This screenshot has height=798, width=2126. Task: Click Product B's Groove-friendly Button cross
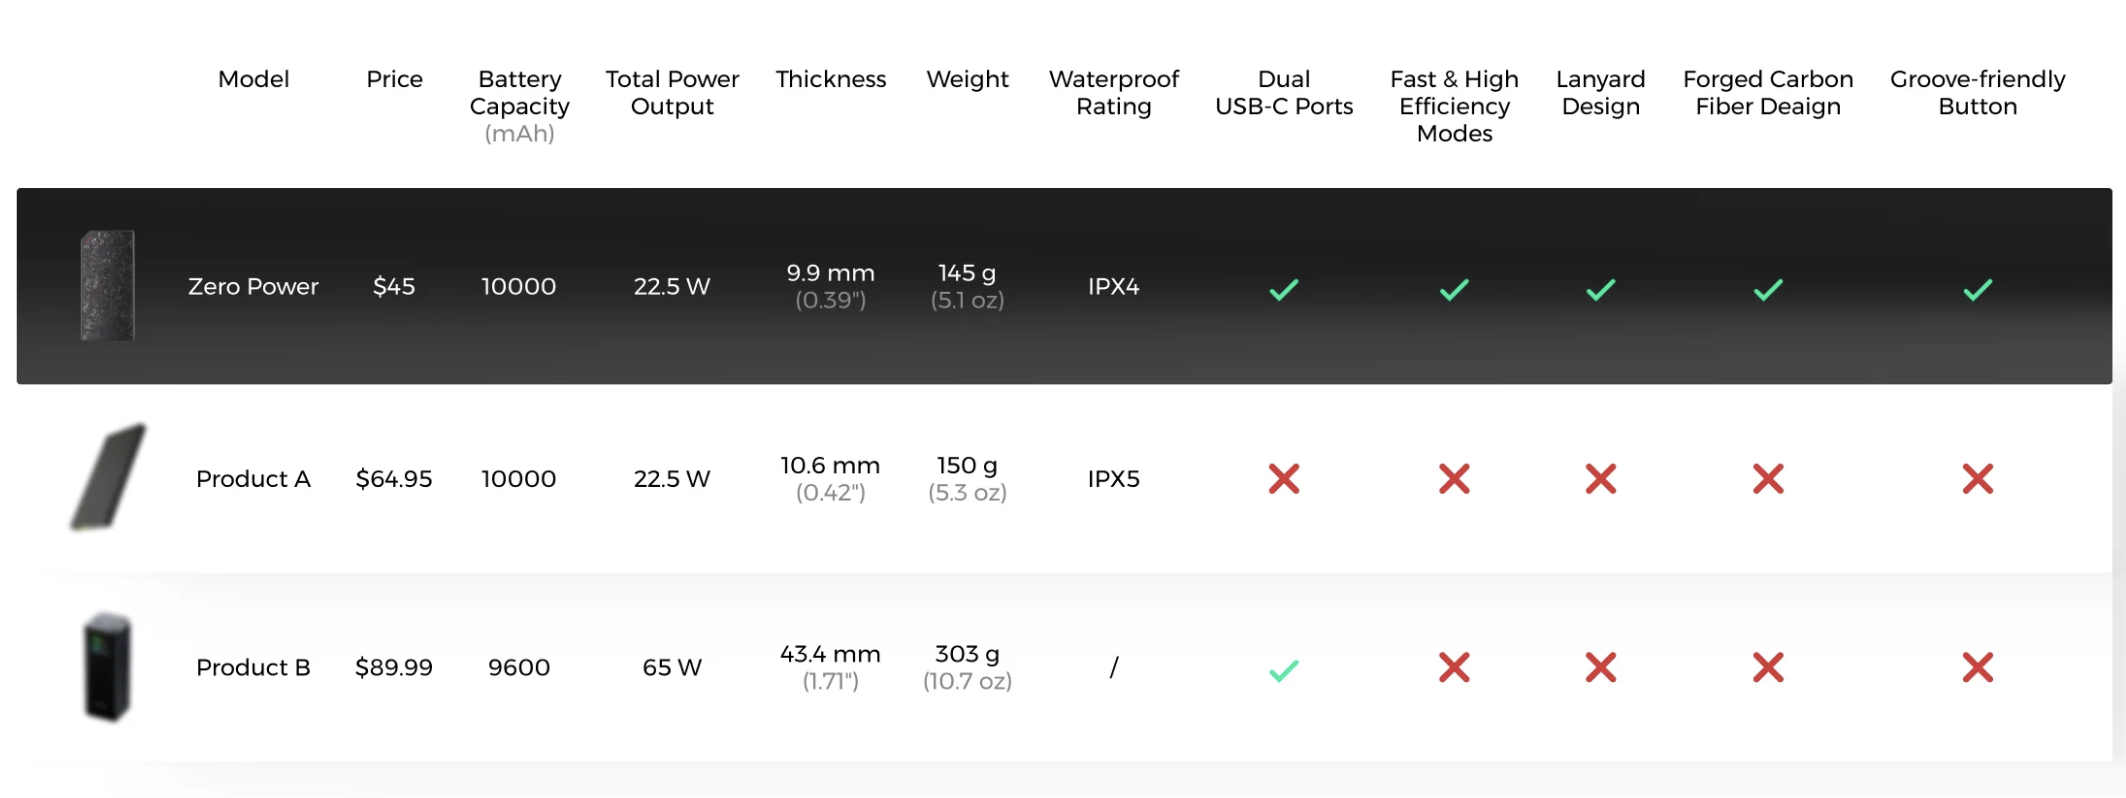tap(1977, 667)
